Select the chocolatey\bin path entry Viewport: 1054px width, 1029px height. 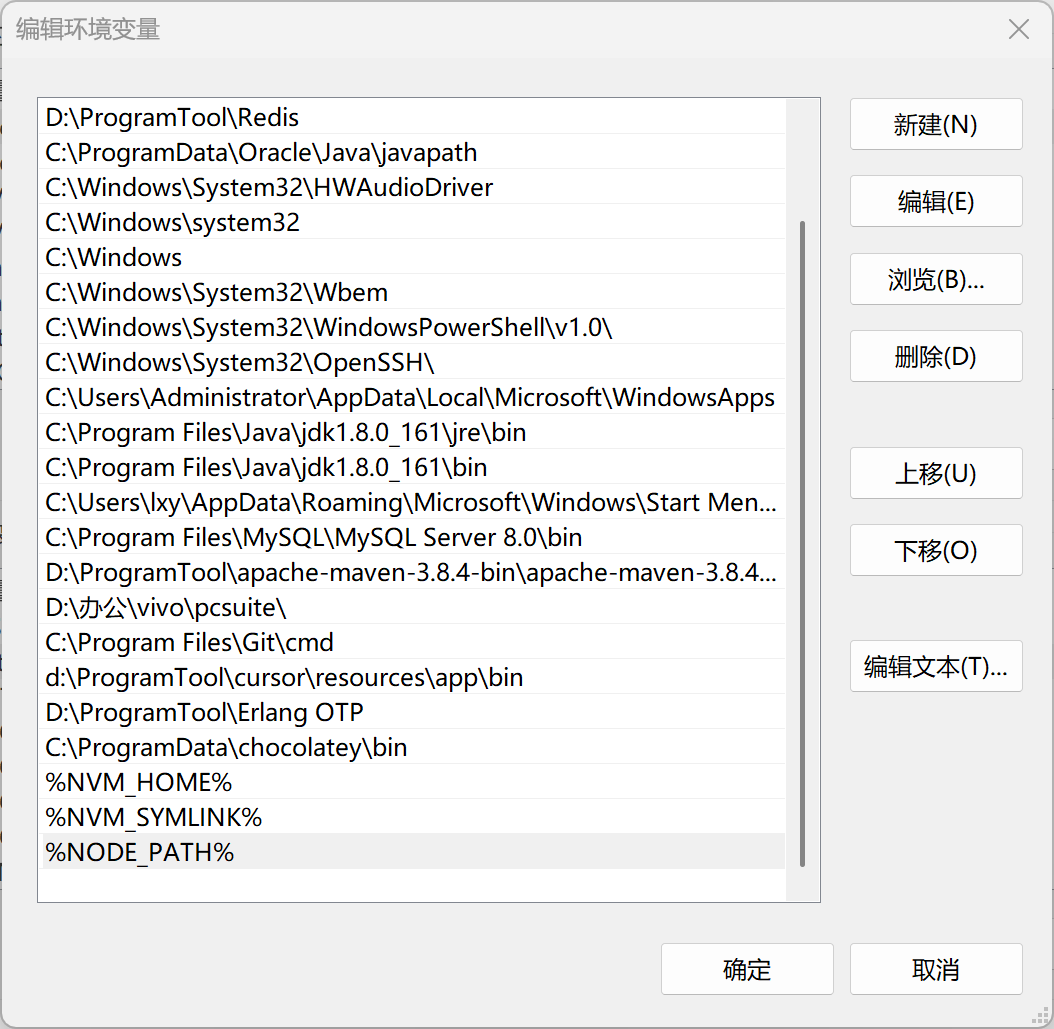(x=413, y=747)
